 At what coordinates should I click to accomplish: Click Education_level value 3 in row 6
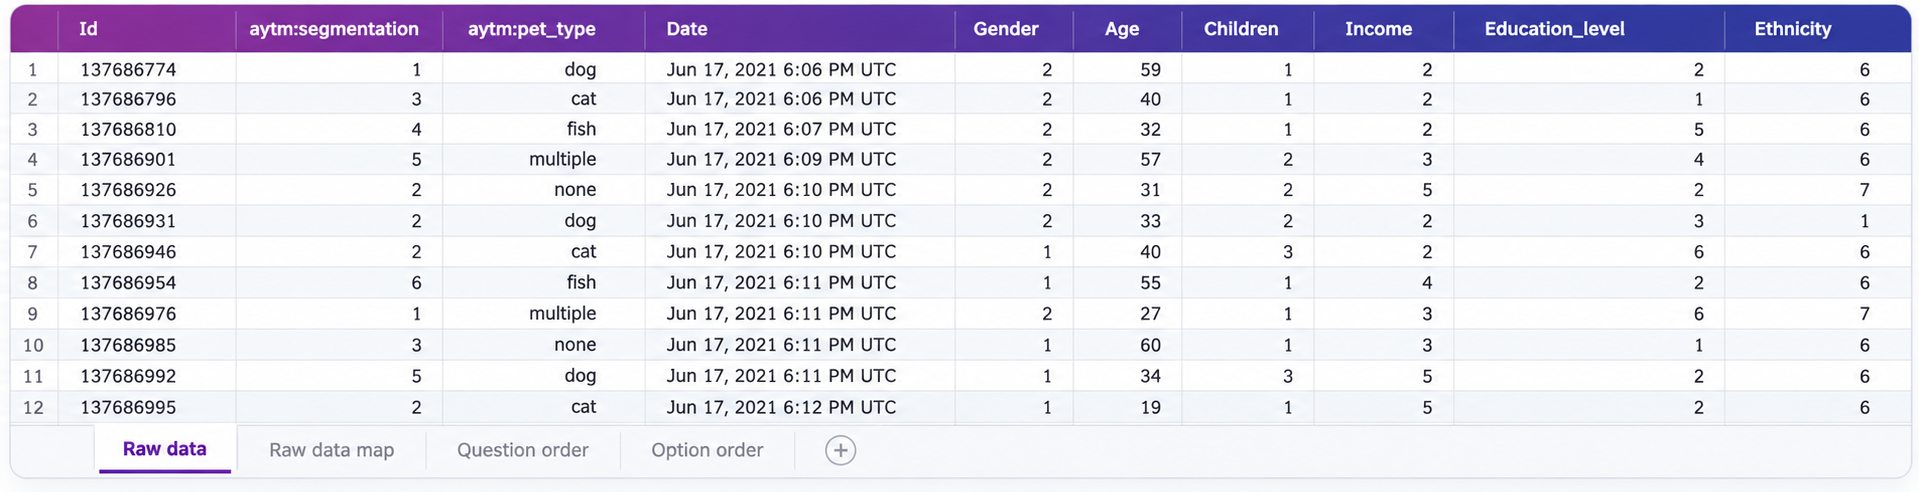[x=1698, y=221]
